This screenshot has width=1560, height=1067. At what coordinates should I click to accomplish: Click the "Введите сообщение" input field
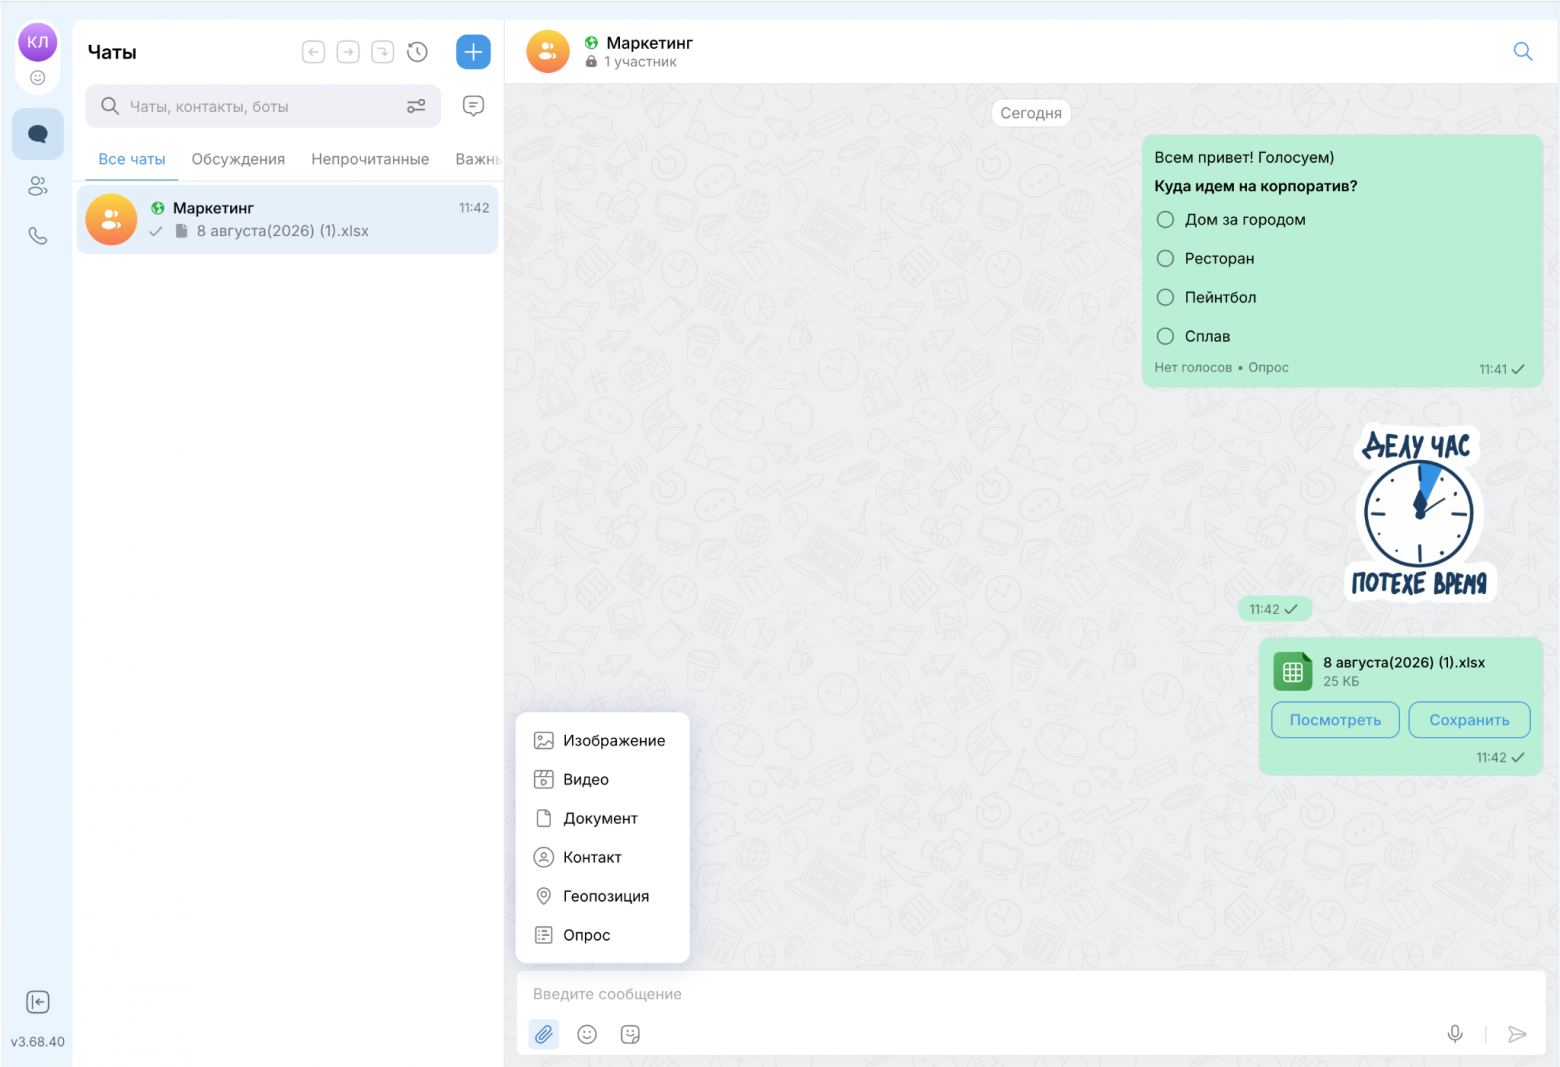[x=1030, y=994]
